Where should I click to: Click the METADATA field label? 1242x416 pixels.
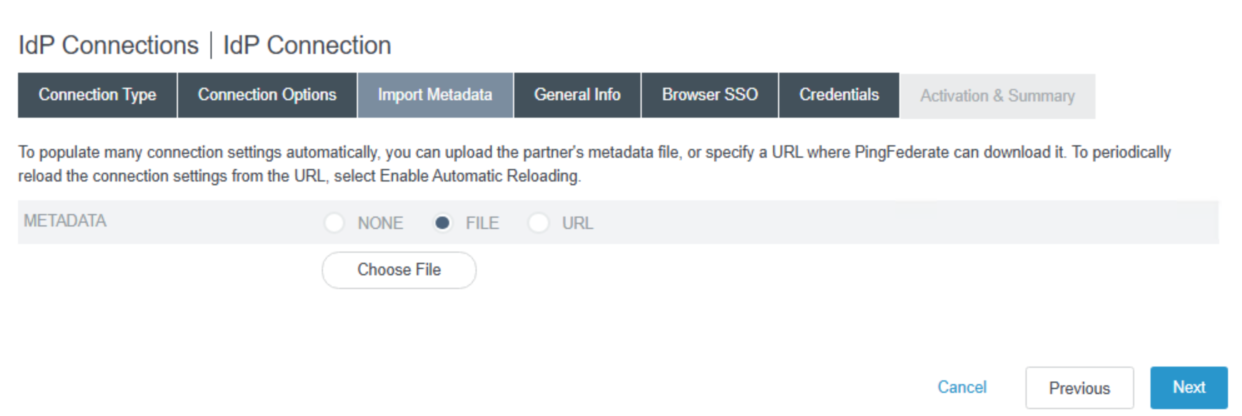click(x=64, y=221)
